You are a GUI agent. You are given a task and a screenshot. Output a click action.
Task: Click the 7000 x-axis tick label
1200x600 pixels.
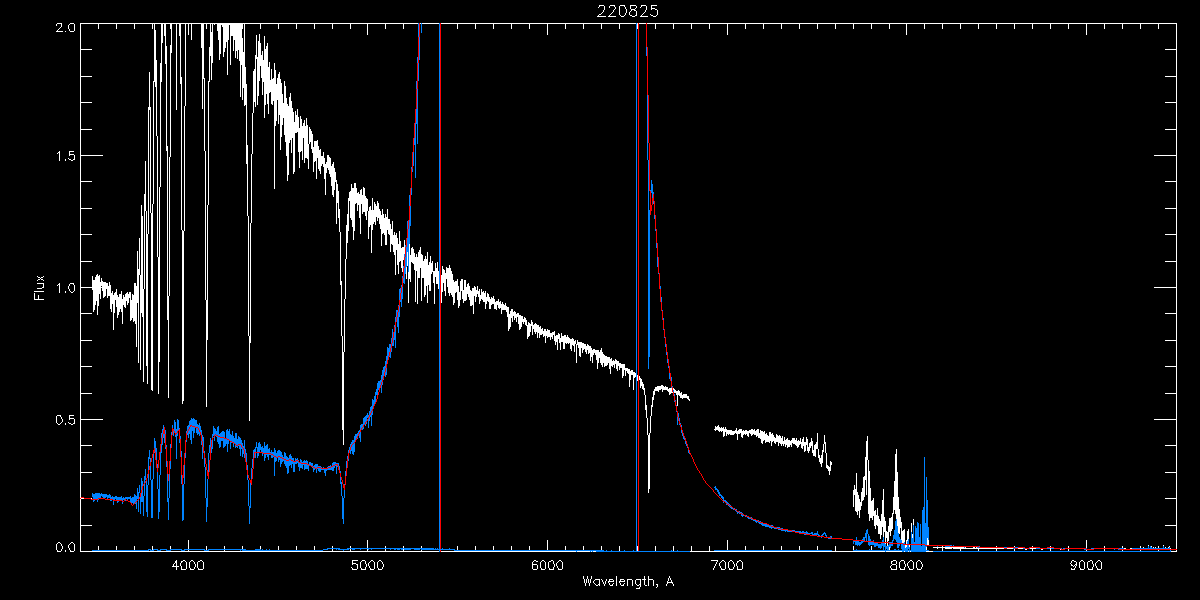click(726, 564)
